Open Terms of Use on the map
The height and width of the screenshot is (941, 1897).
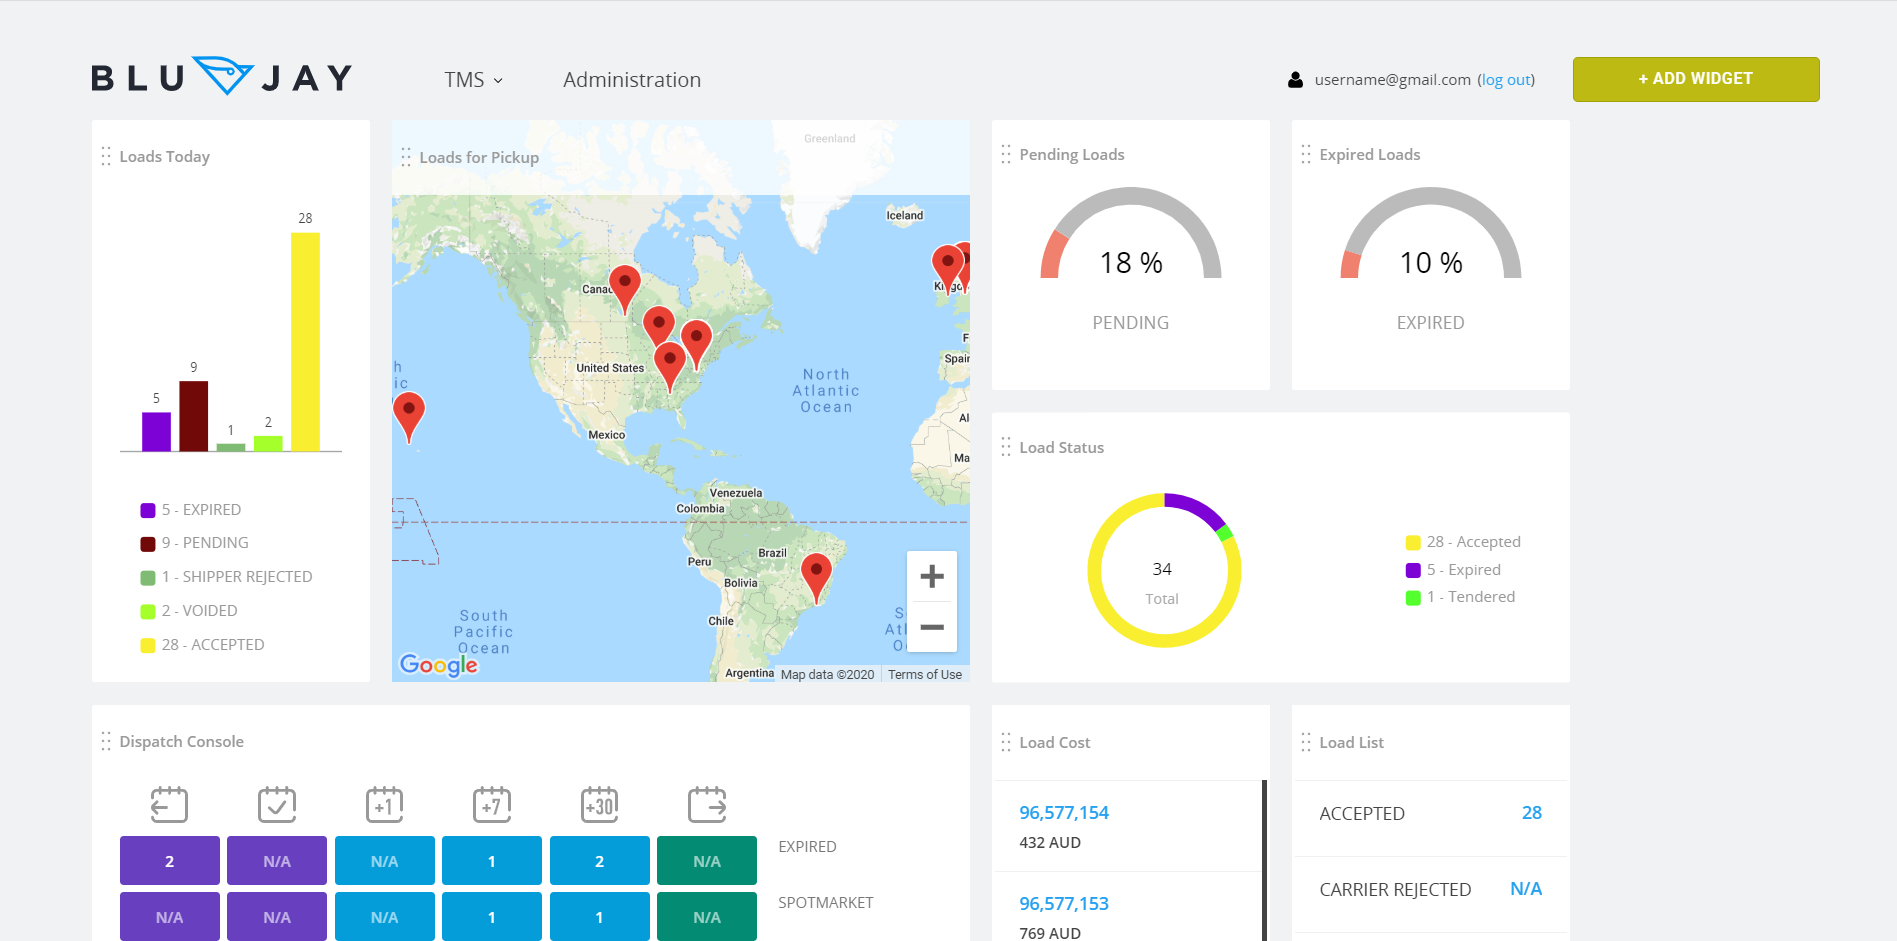pos(925,675)
